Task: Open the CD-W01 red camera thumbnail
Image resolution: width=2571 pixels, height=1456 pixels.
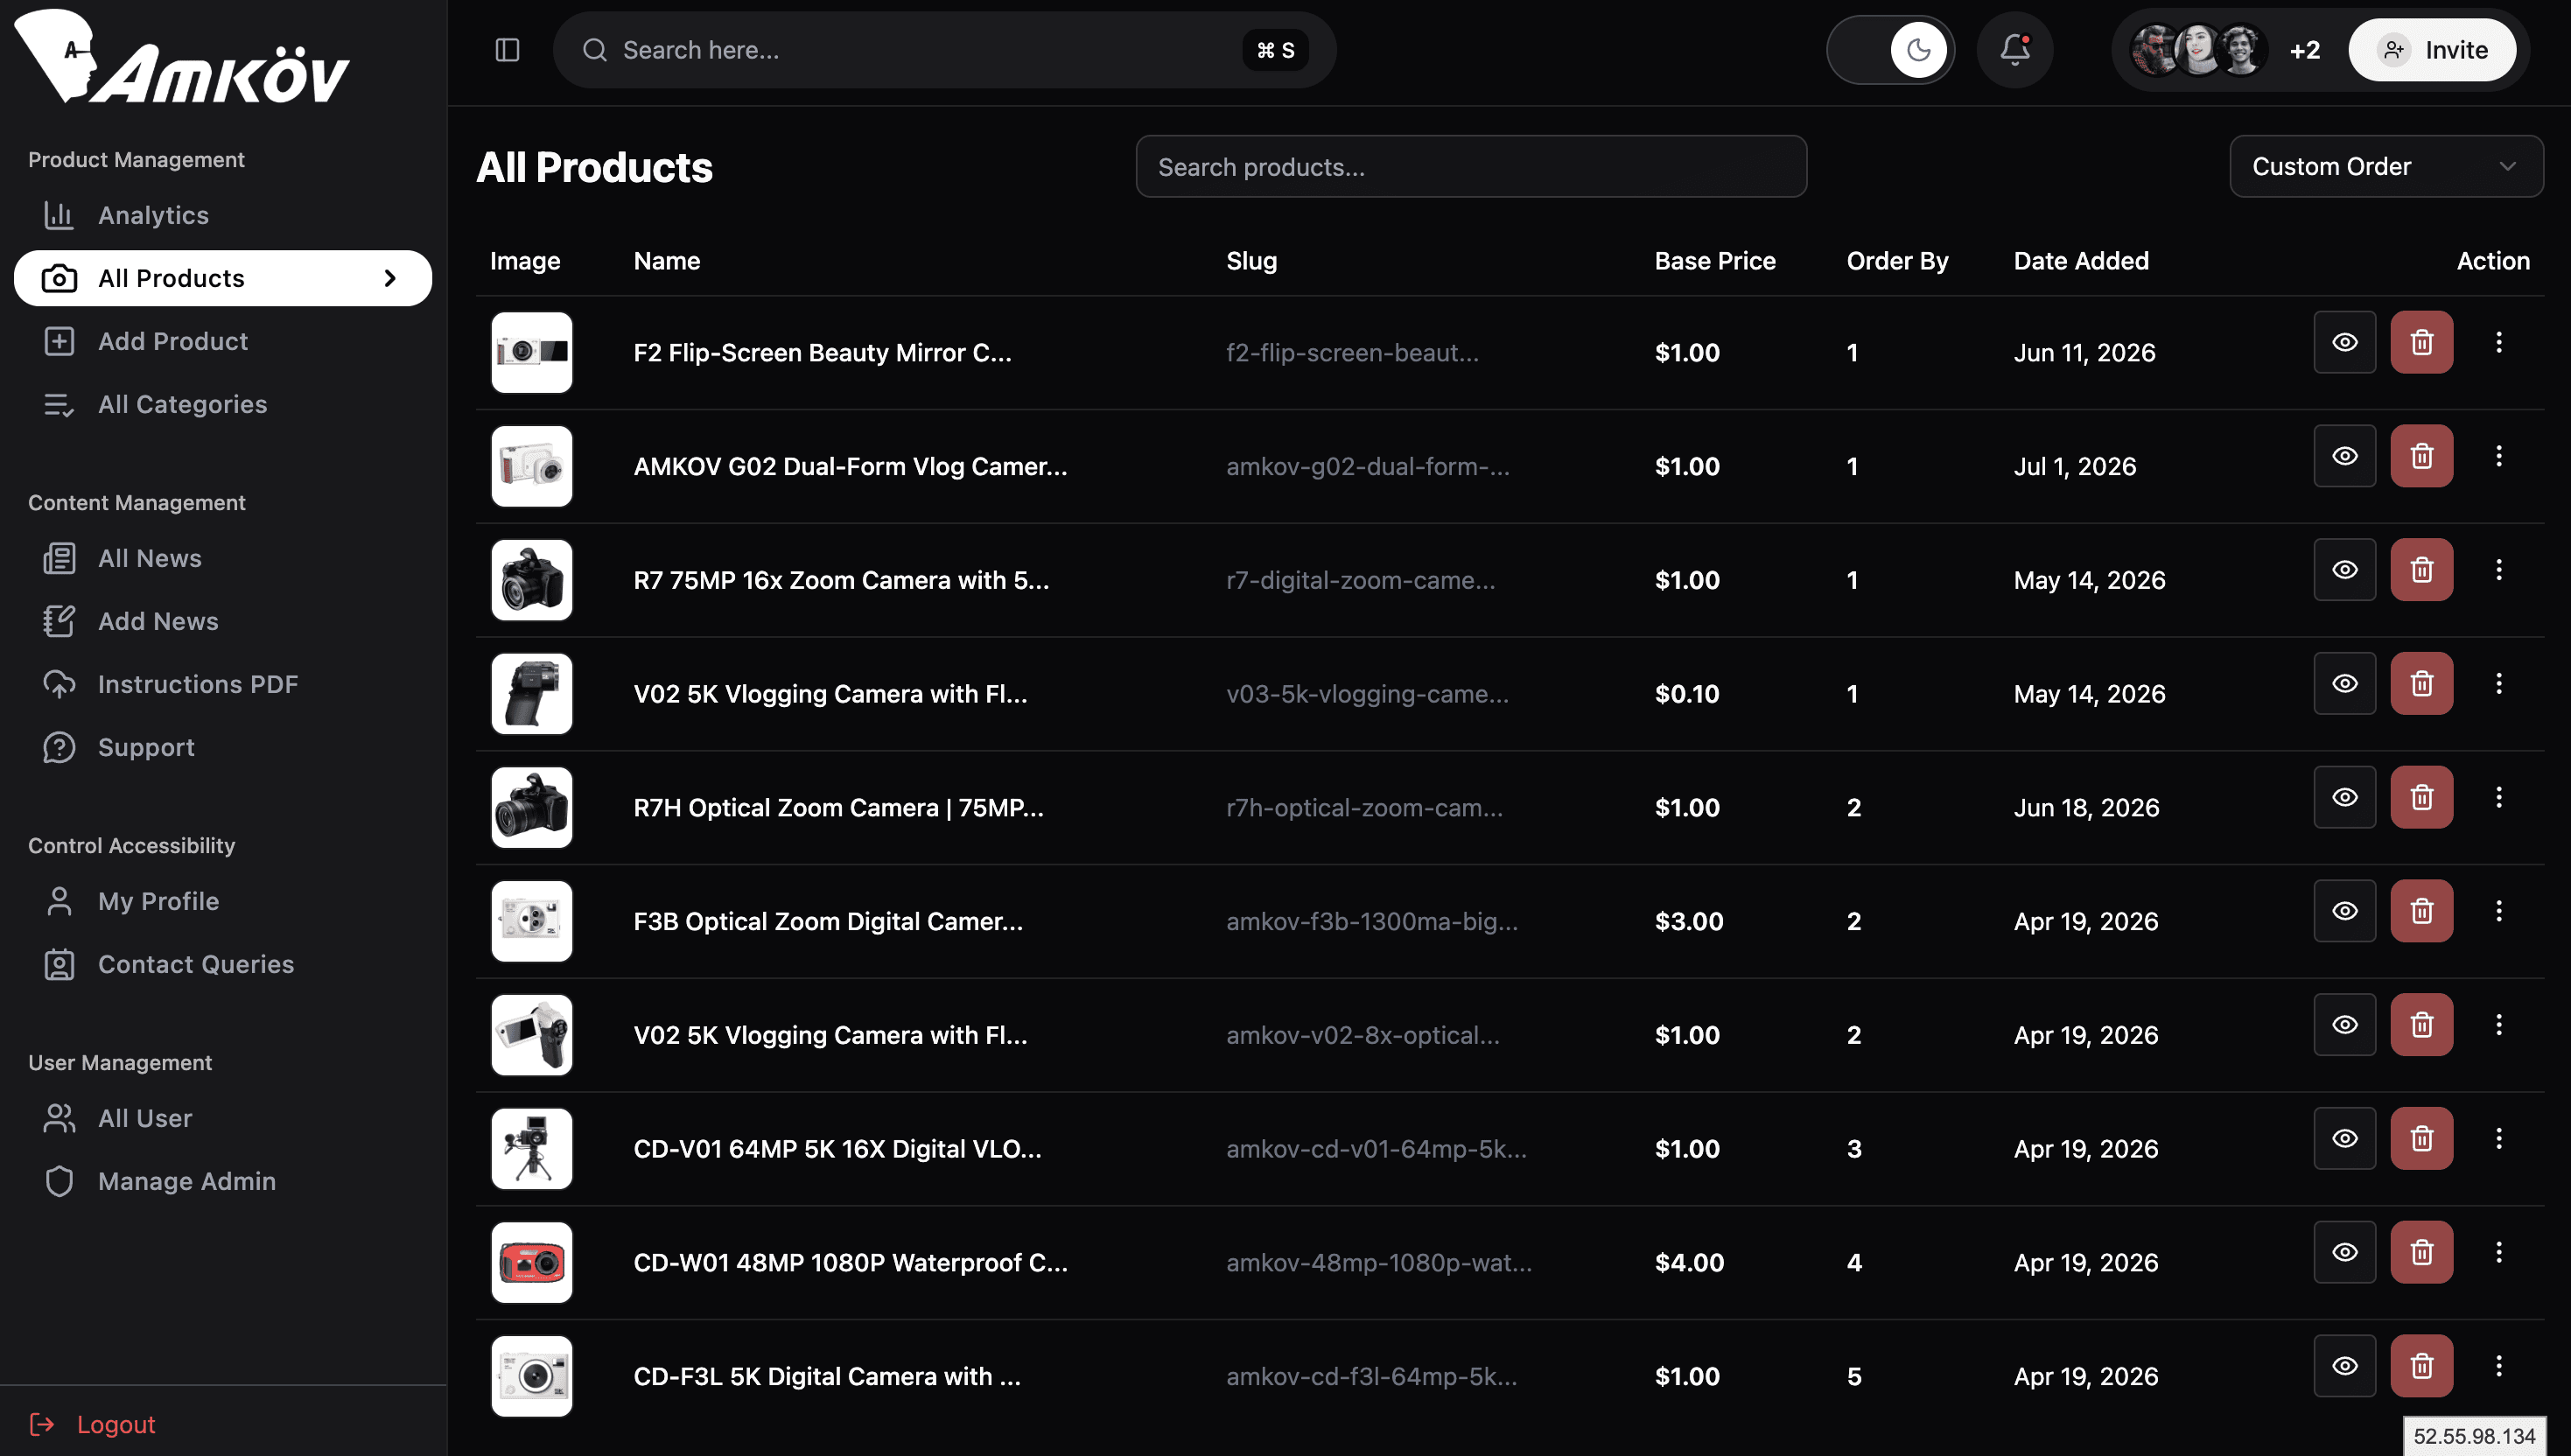Action: click(x=532, y=1263)
